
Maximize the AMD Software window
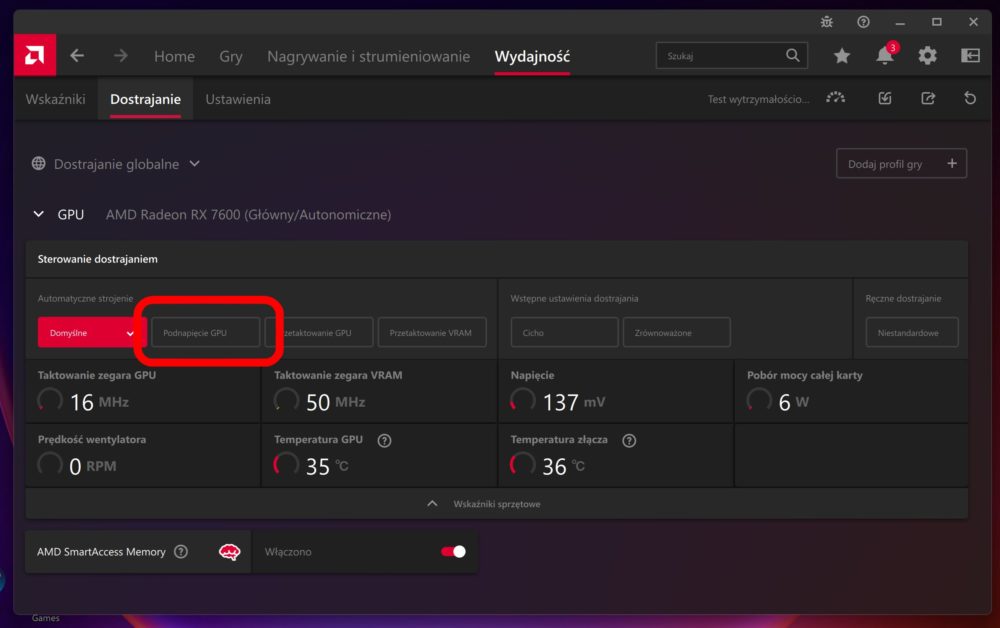point(936,22)
